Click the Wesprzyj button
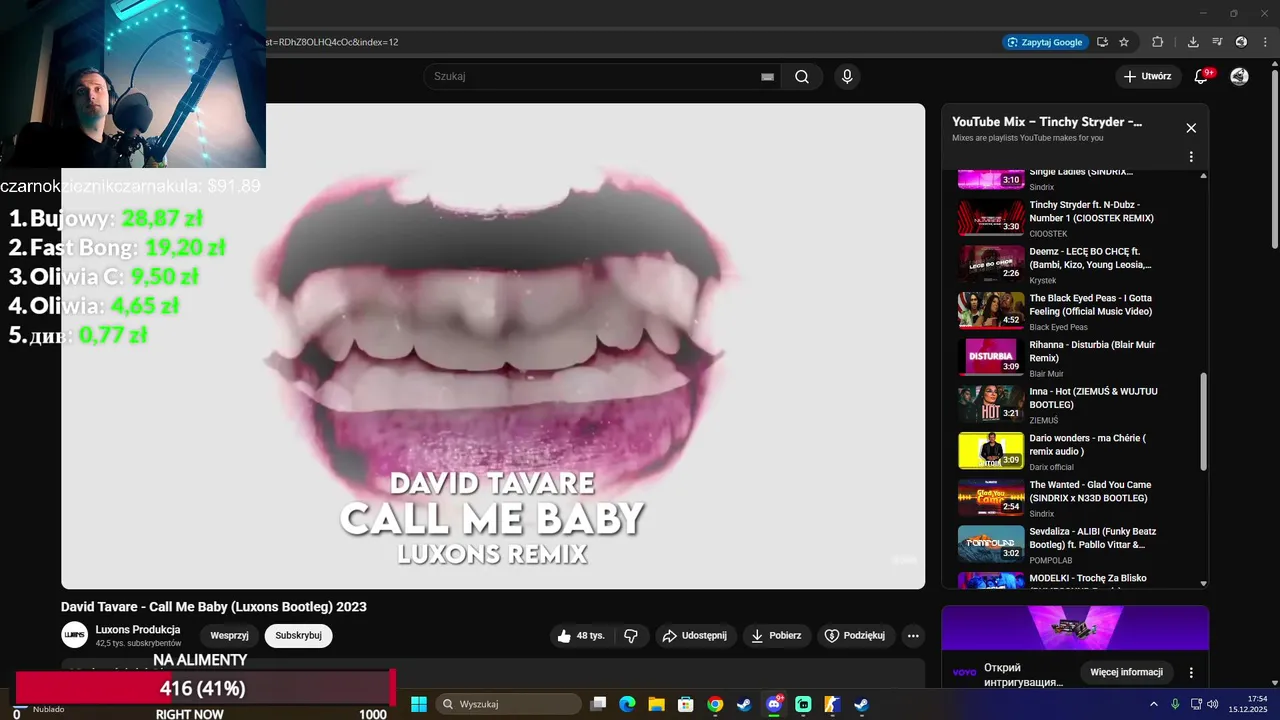This screenshot has width=1280, height=720. [x=229, y=635]
